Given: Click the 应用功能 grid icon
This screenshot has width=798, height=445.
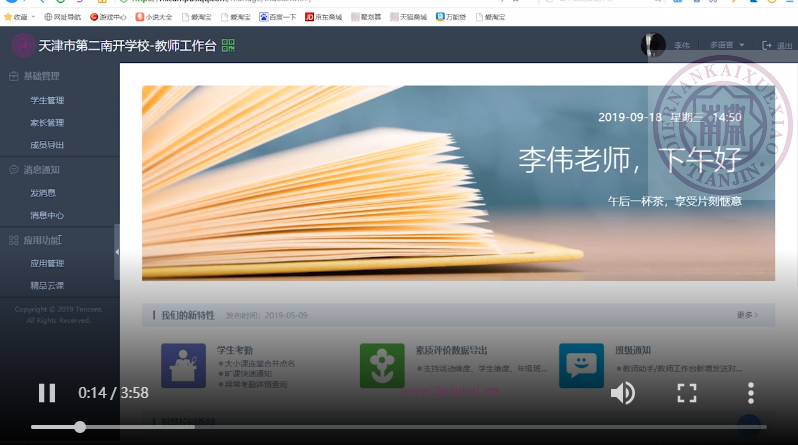Looking at the screenshot, I should pyautogui.click(x=14, y=240).
